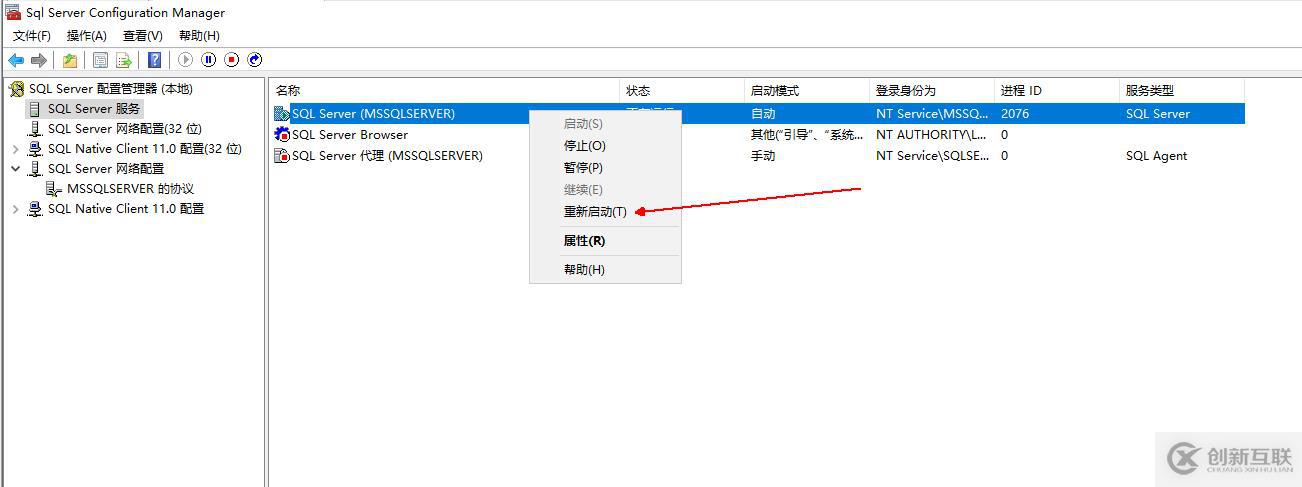Open the 操作(A) menu
1302x487 pixels.
(x=87, y=36)
